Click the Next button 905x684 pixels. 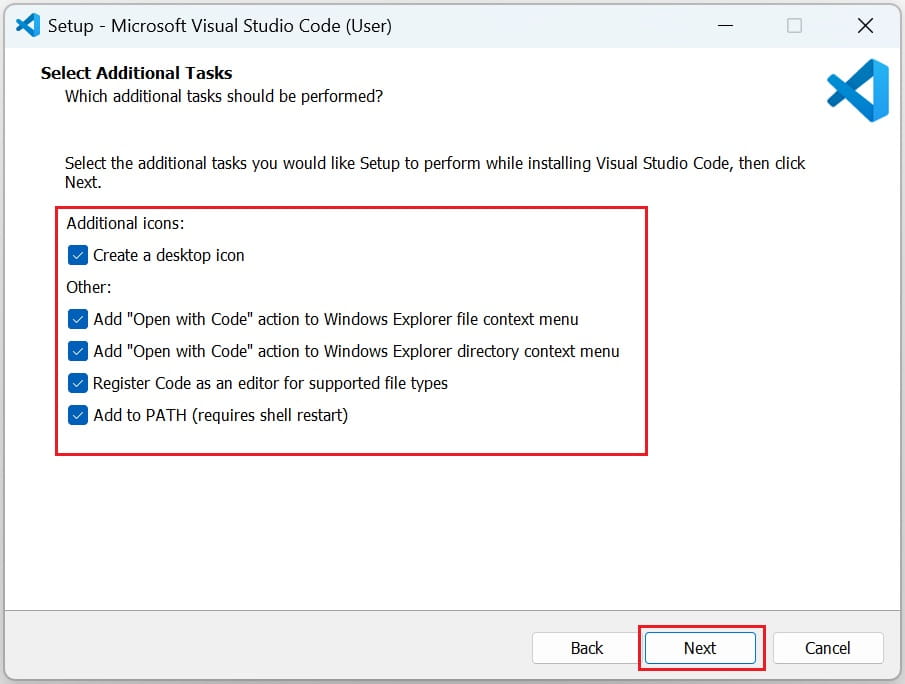pos(699,648)
